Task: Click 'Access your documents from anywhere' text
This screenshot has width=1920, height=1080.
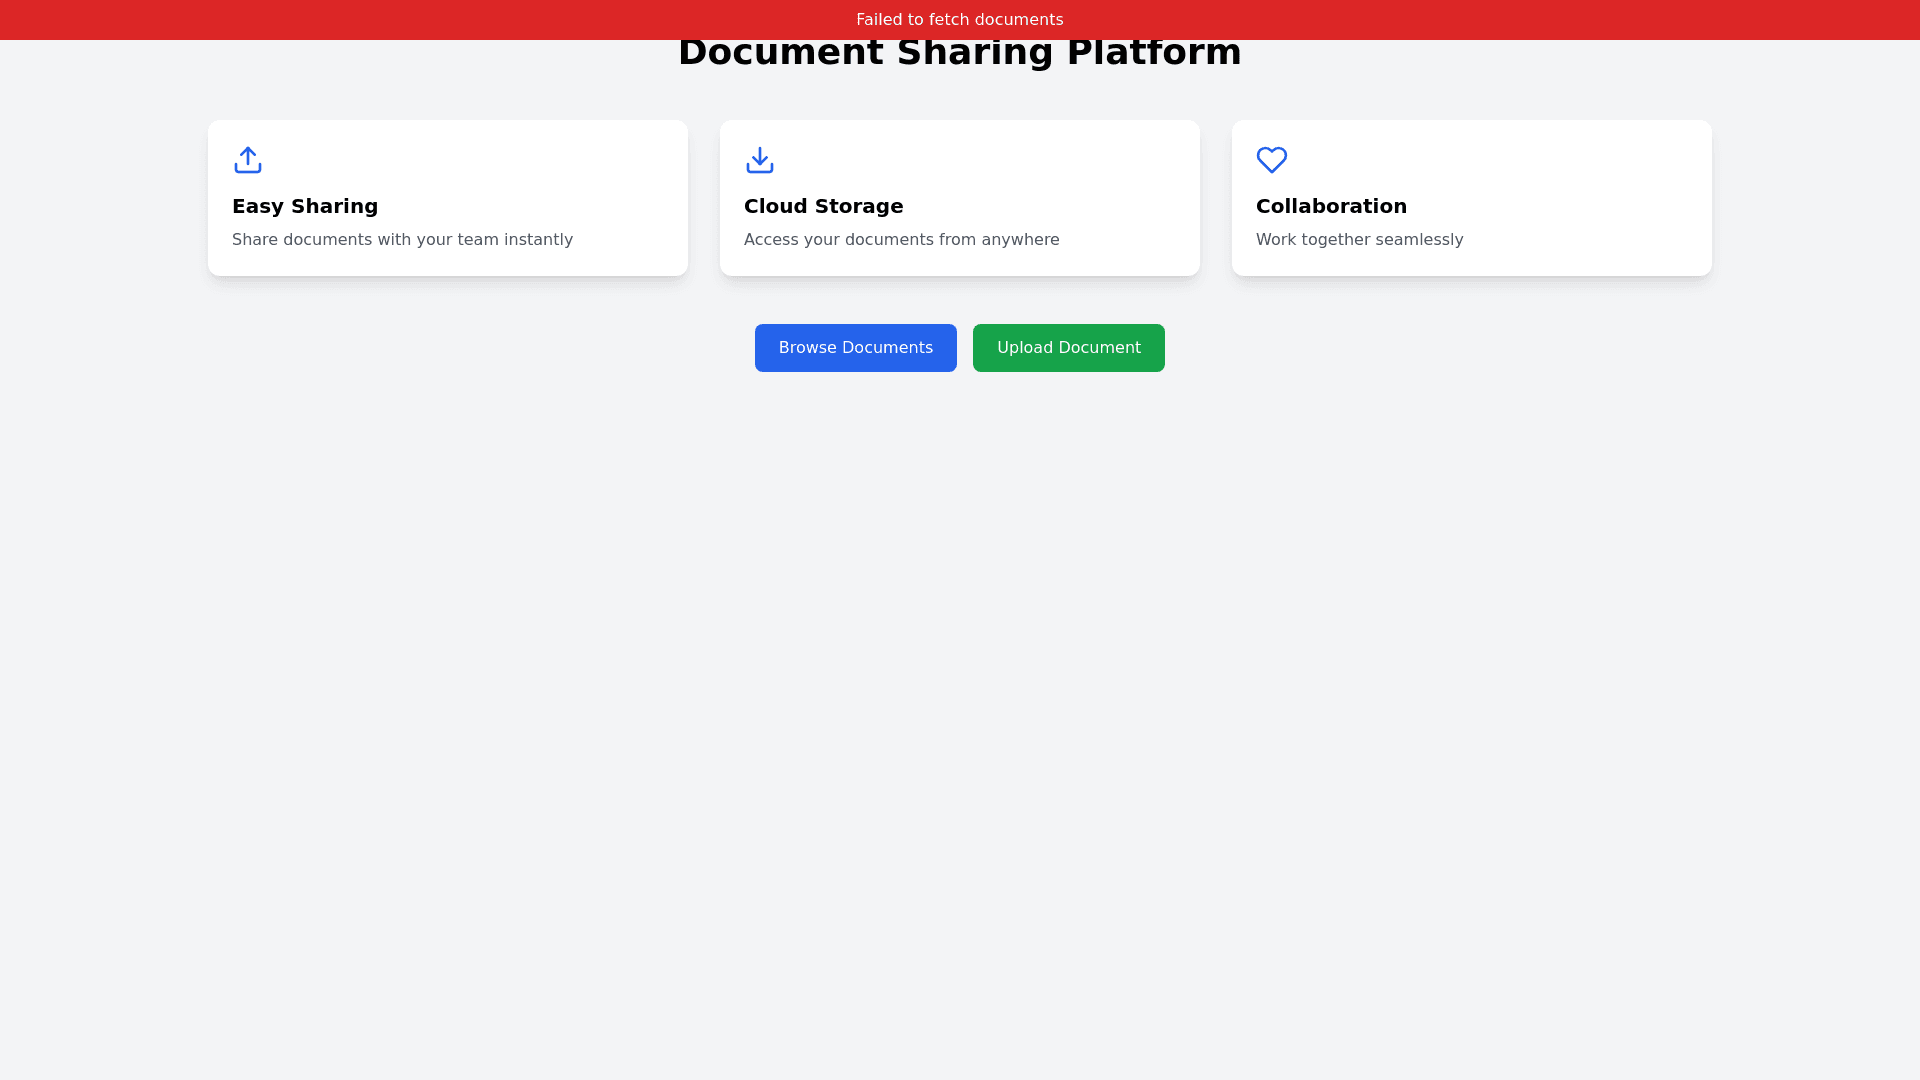Action: coord(901,240)
